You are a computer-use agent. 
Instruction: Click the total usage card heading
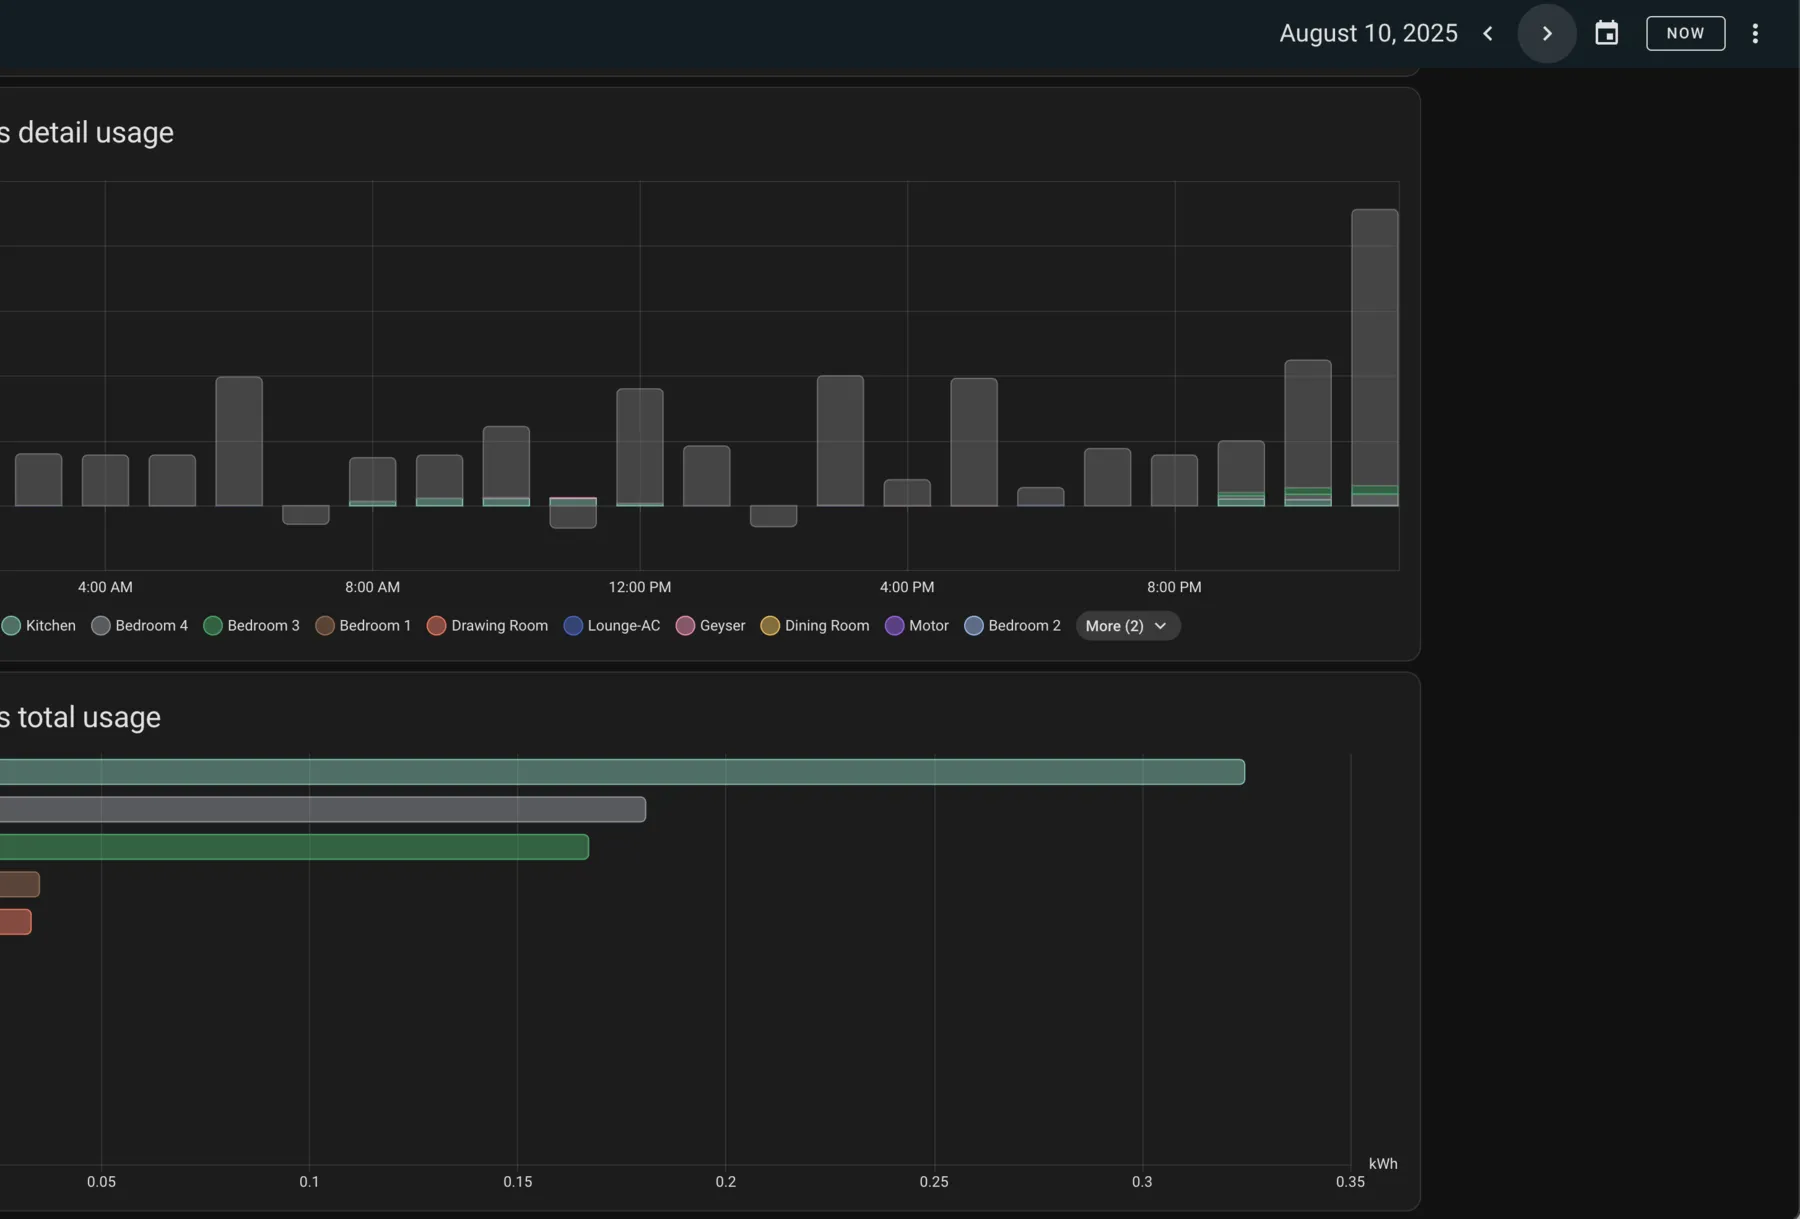(x=81, y=718)
